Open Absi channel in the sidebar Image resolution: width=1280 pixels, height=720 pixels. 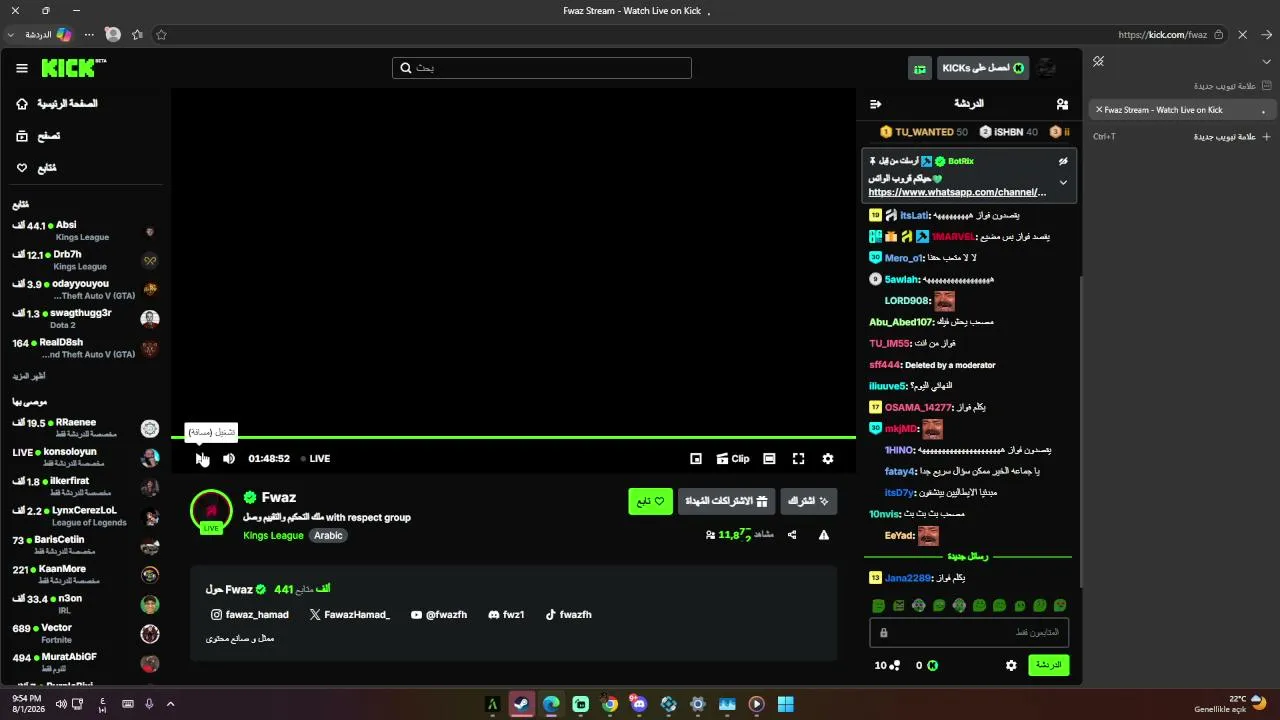86,231
